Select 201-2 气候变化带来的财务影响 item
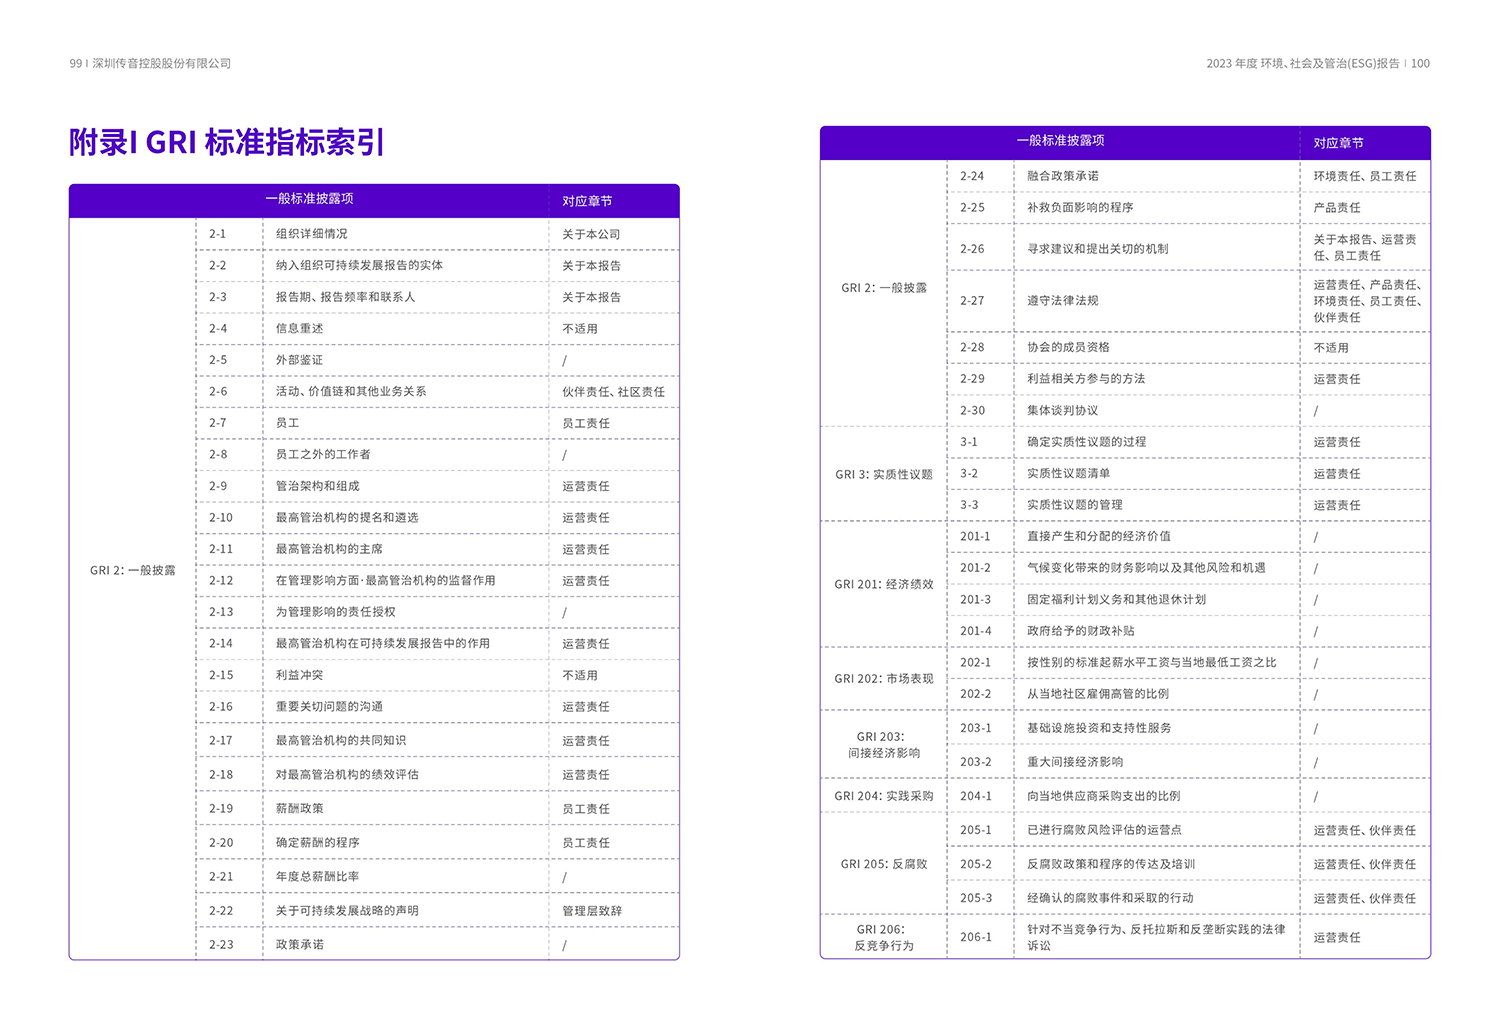This screenshot has width=1500, height=1016. click(x=1146, y=568)
